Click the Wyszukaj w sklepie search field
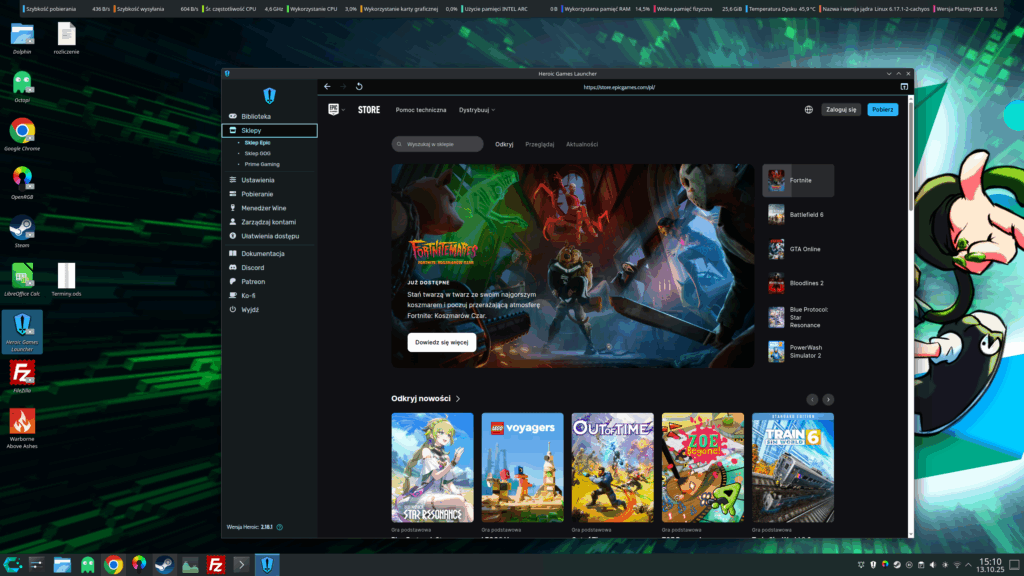 437,144
